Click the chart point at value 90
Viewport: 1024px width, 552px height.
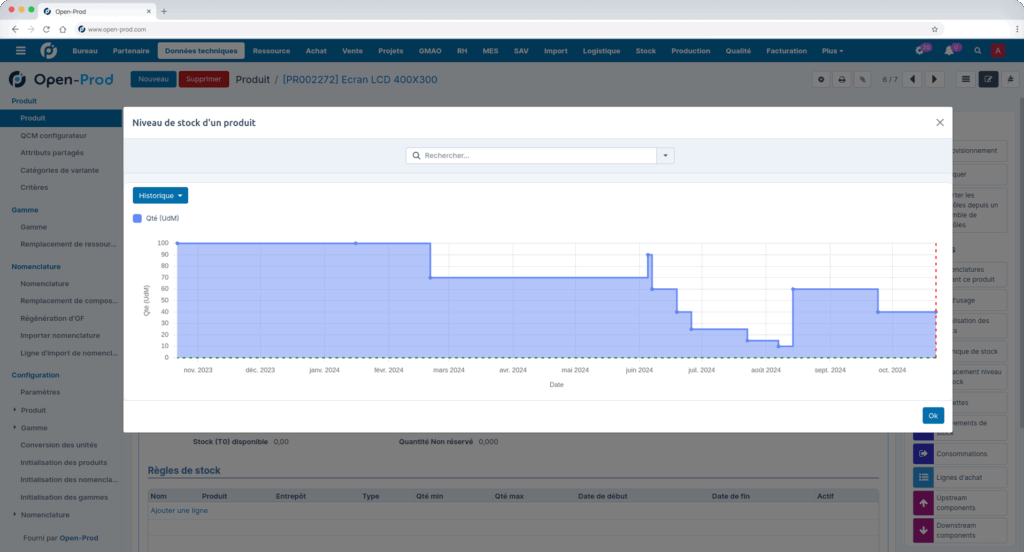[x=648, y=255]
